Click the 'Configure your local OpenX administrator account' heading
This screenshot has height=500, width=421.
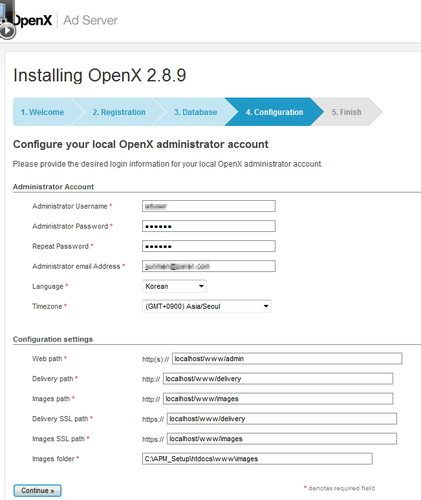click(141, 144)
